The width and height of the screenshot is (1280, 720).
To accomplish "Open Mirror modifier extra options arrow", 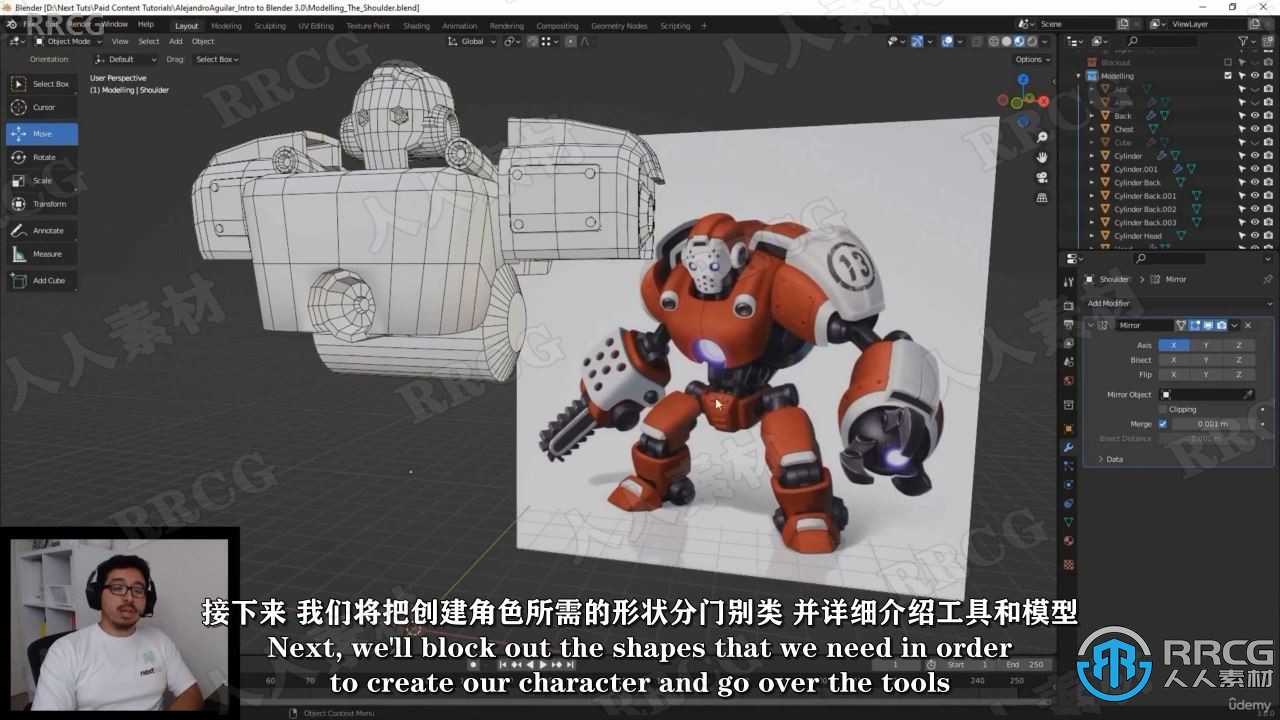I will coord(1235,325).
